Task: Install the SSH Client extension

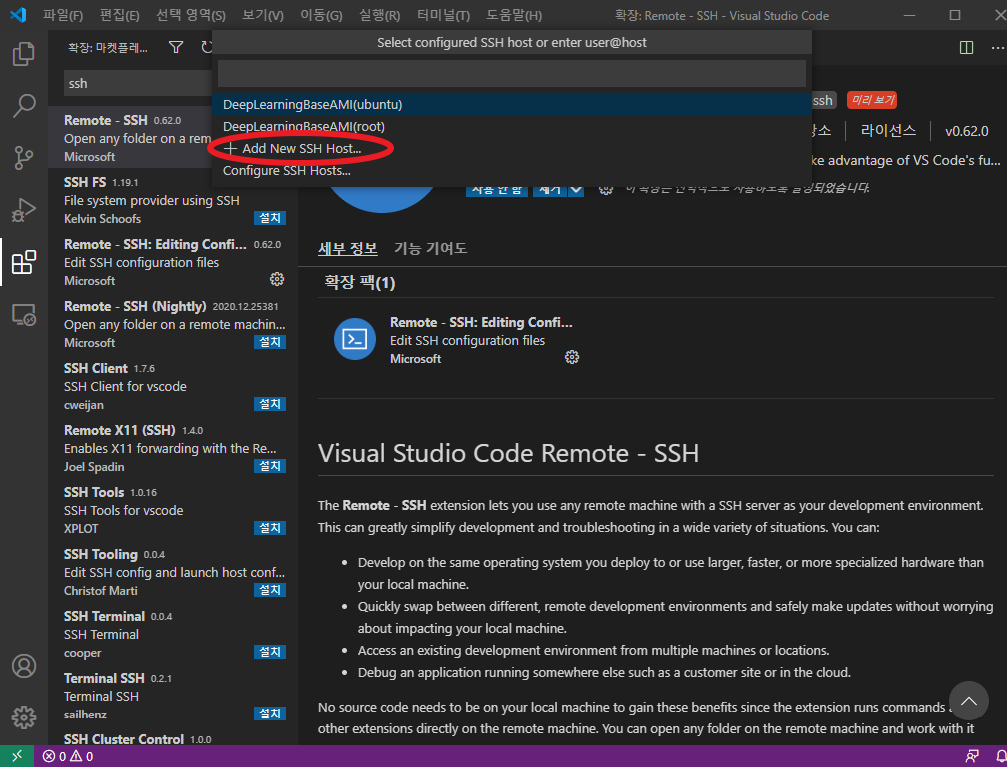Action: click(270, 404)
